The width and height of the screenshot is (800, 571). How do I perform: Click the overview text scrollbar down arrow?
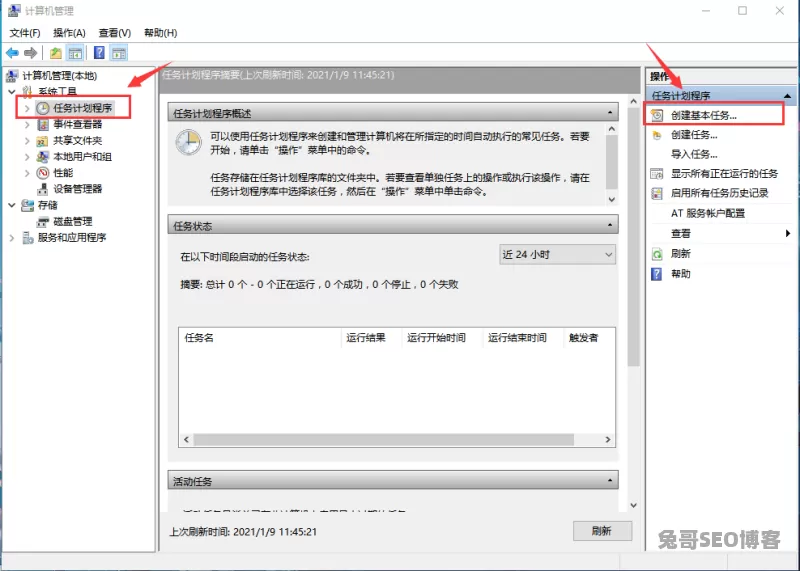tap(612, 200)
